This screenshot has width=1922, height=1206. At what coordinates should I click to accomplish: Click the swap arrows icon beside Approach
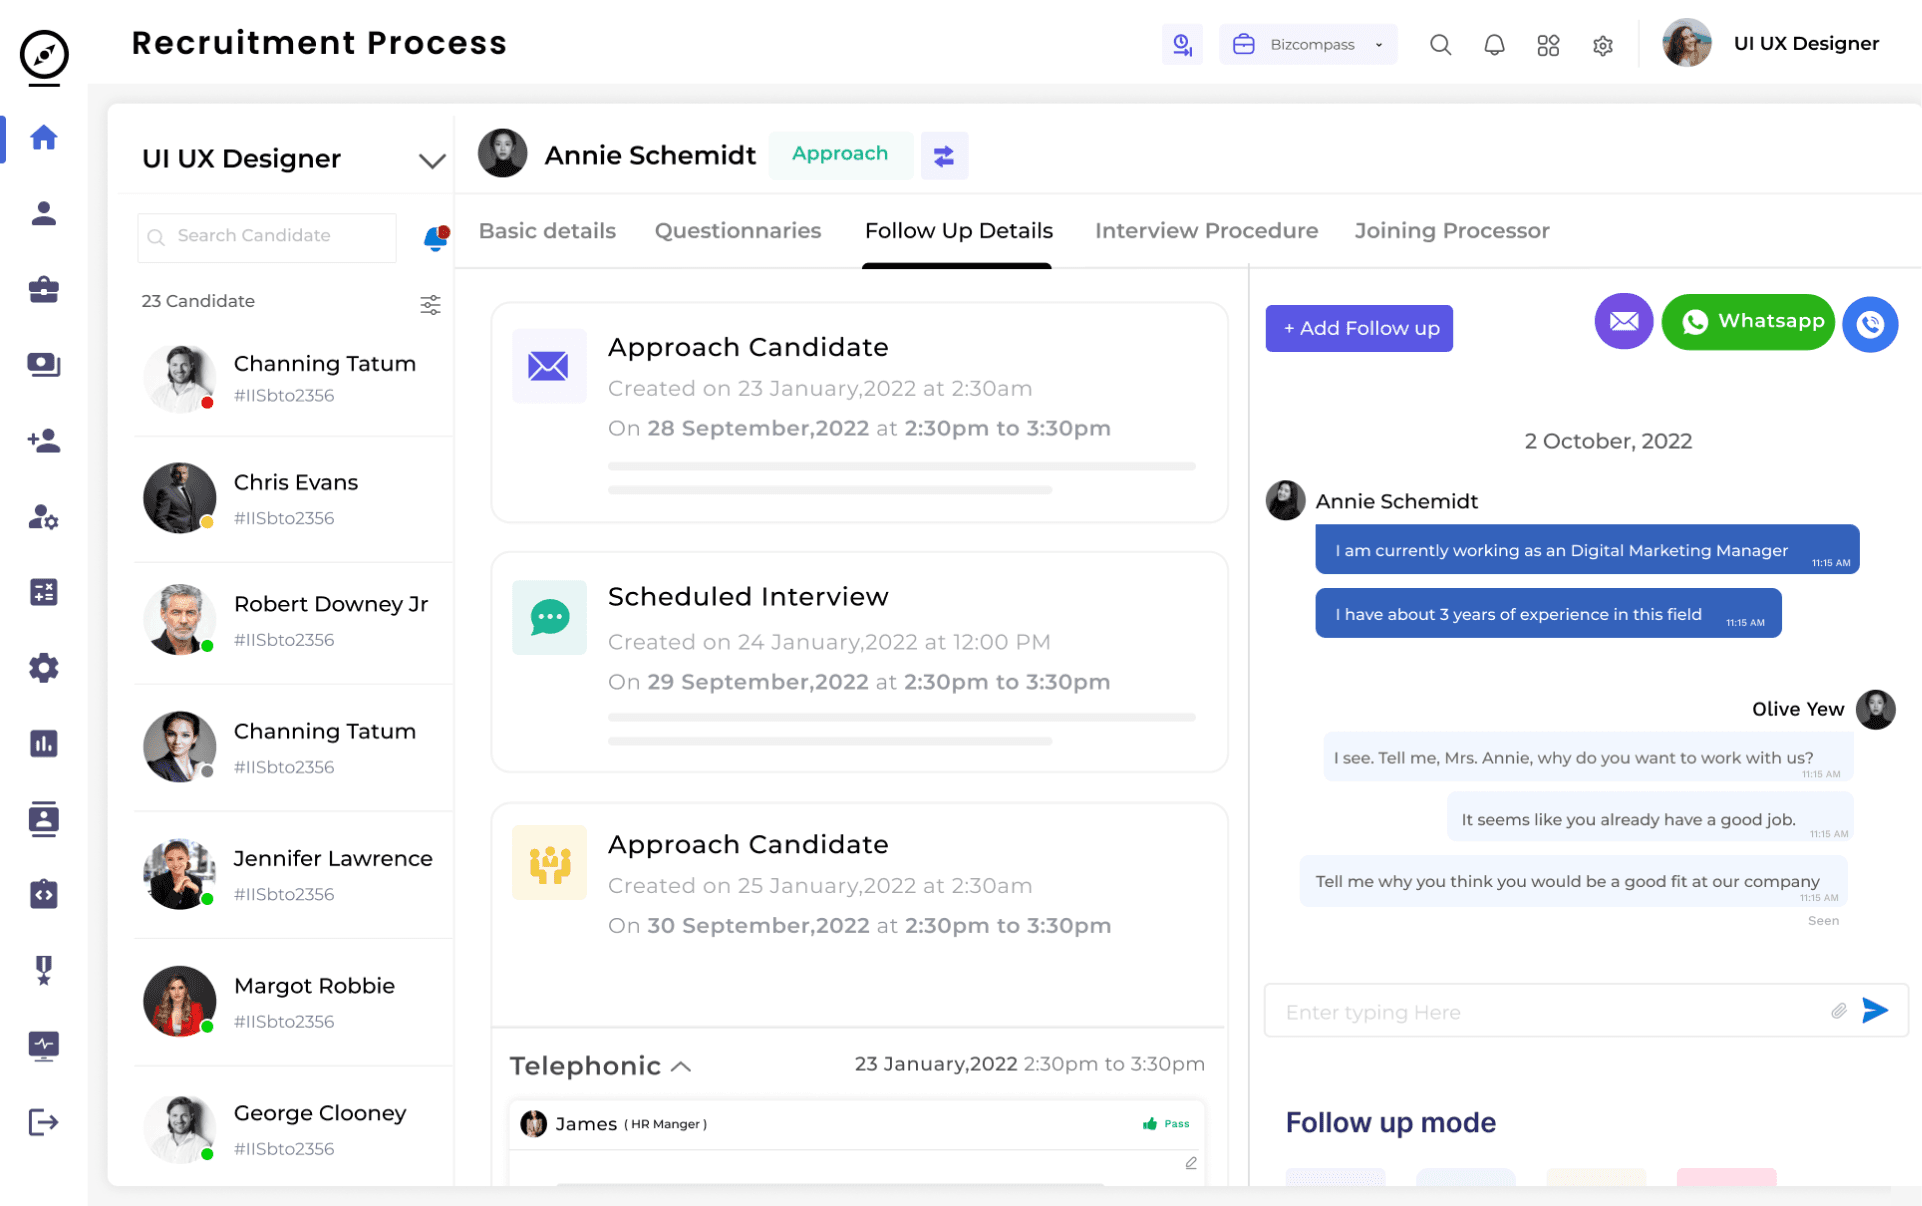[x=943, y=156]
